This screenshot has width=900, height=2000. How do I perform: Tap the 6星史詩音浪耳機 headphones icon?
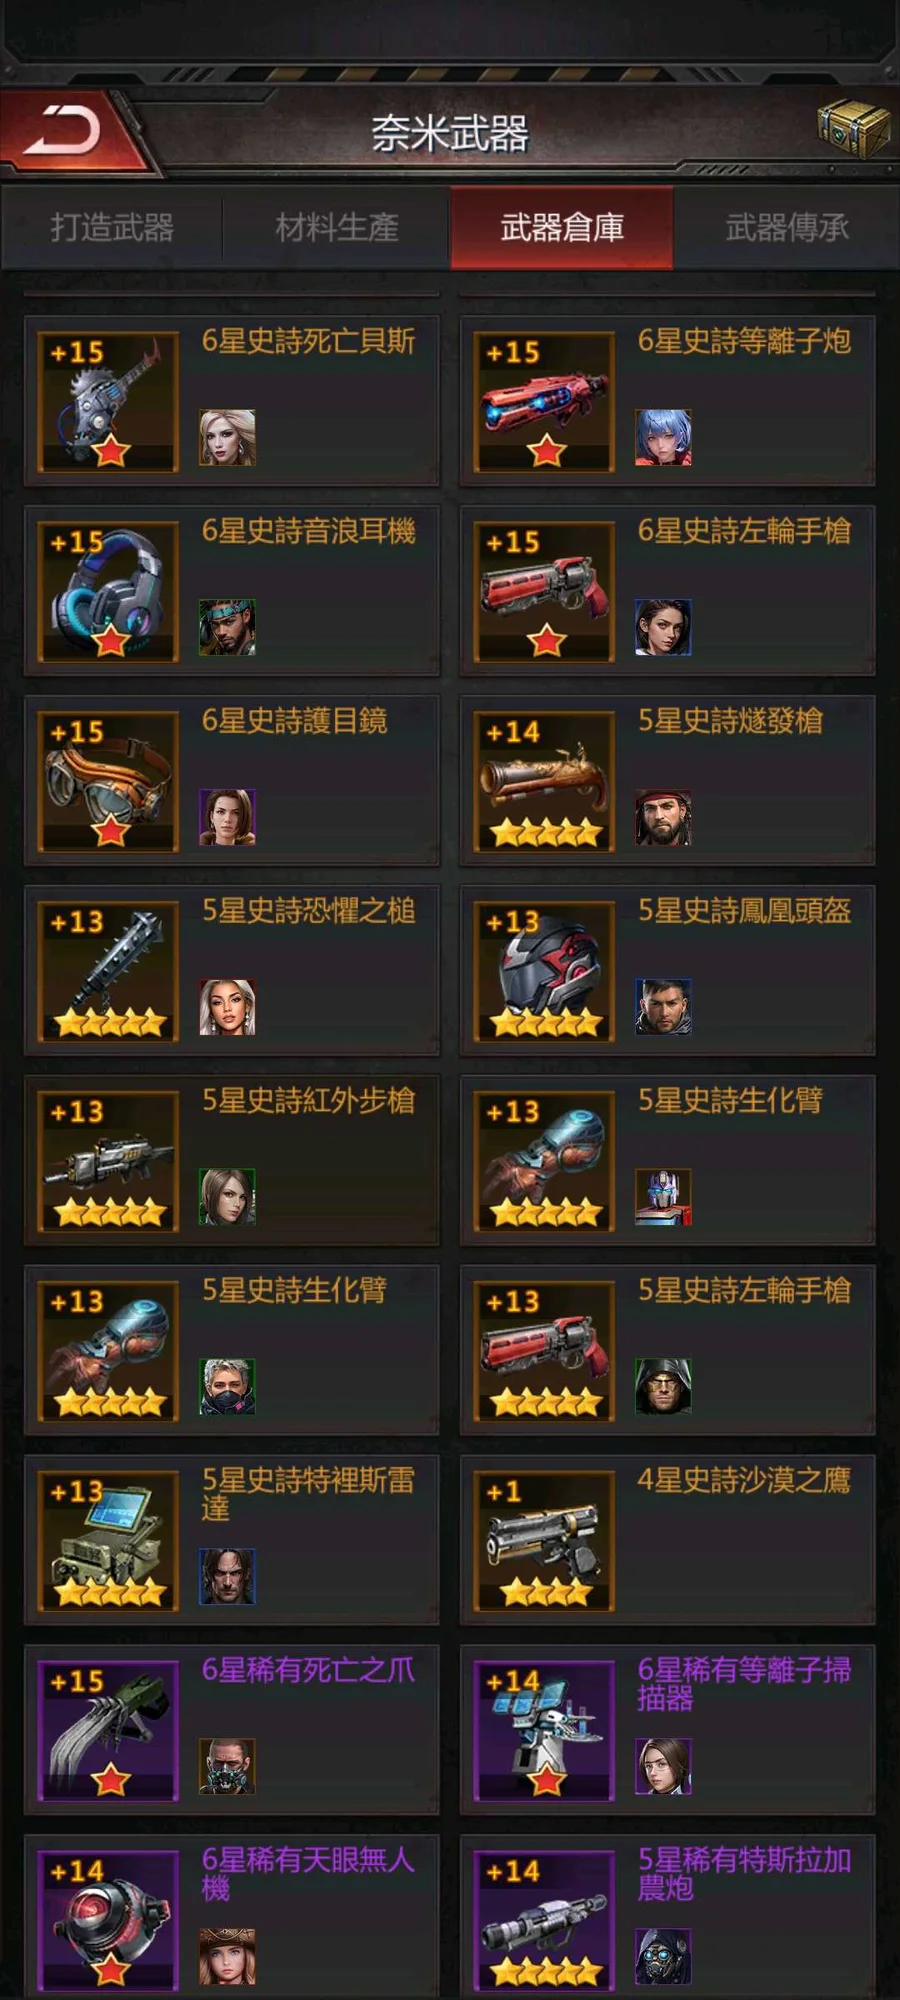click(108, 592)
